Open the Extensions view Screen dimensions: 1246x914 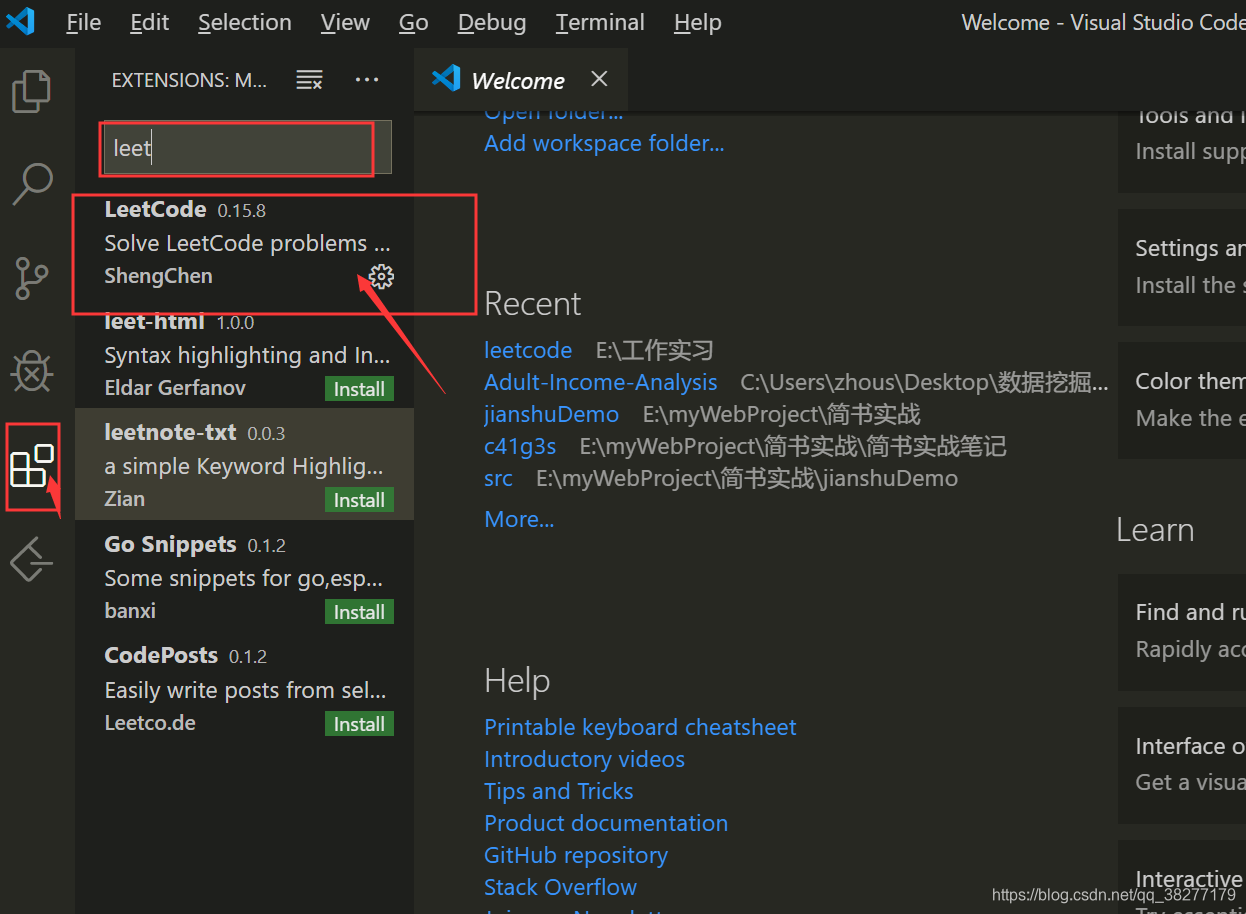(33, 465)
